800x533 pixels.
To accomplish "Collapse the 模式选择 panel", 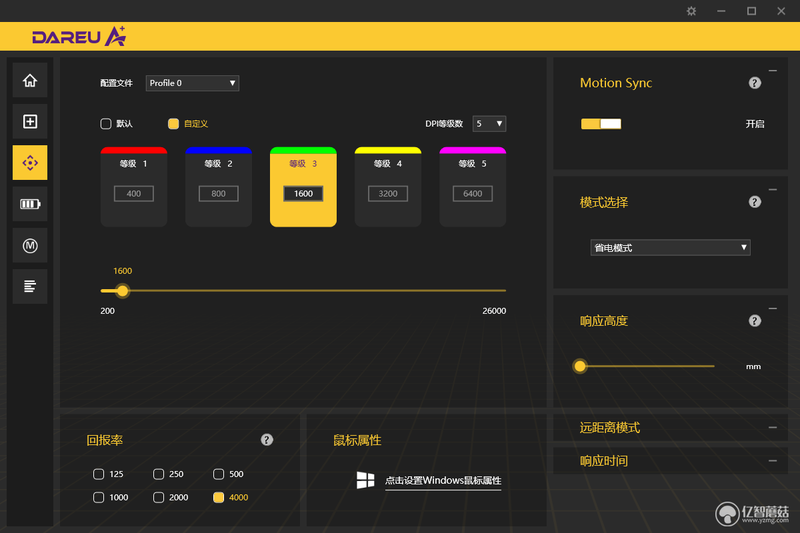I will [x=772, y=190].
